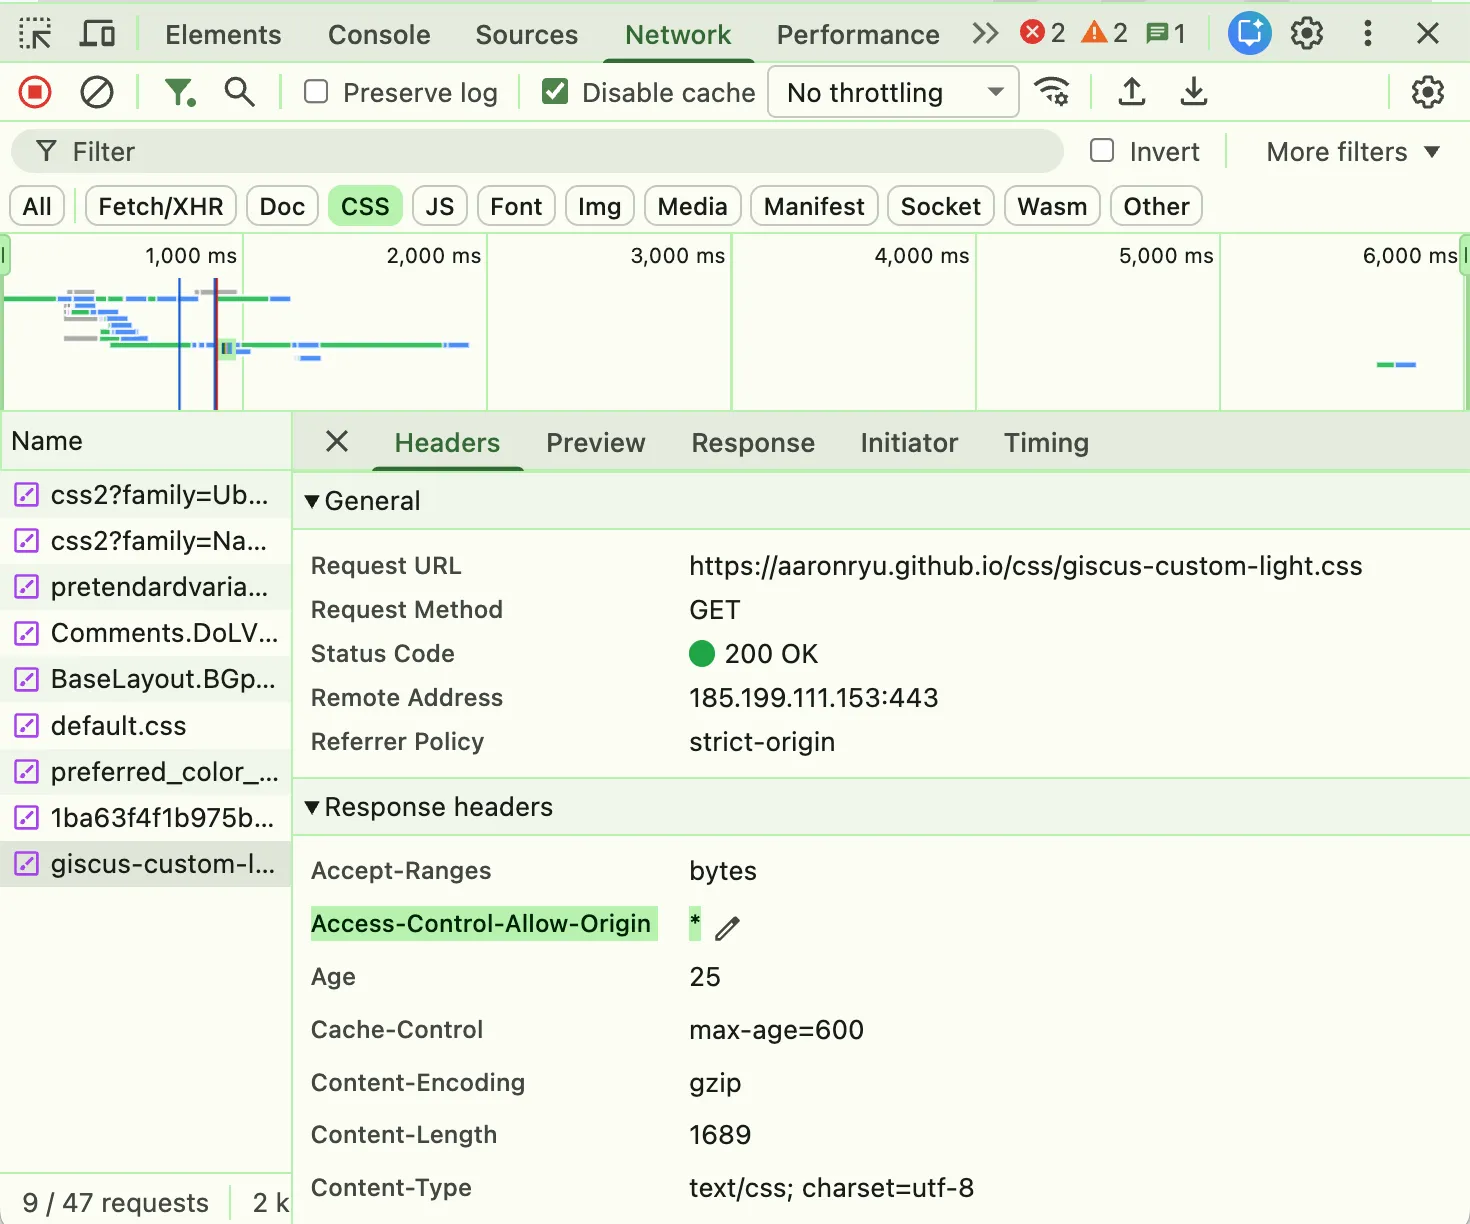Show the issues message count
This screenshot has width=1470, height=1224.
[1166, 33]
